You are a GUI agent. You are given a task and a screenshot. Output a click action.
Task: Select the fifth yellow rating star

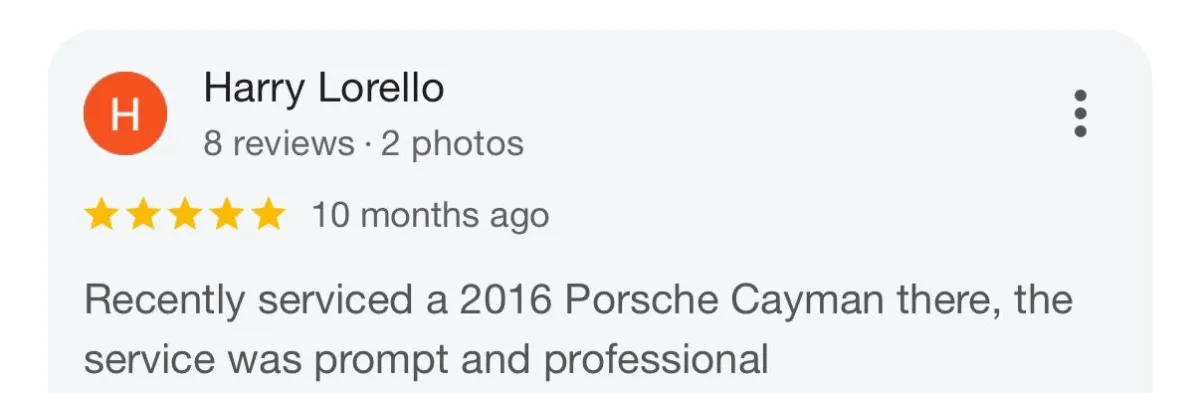pyautogui.click(x=268, y=215)
